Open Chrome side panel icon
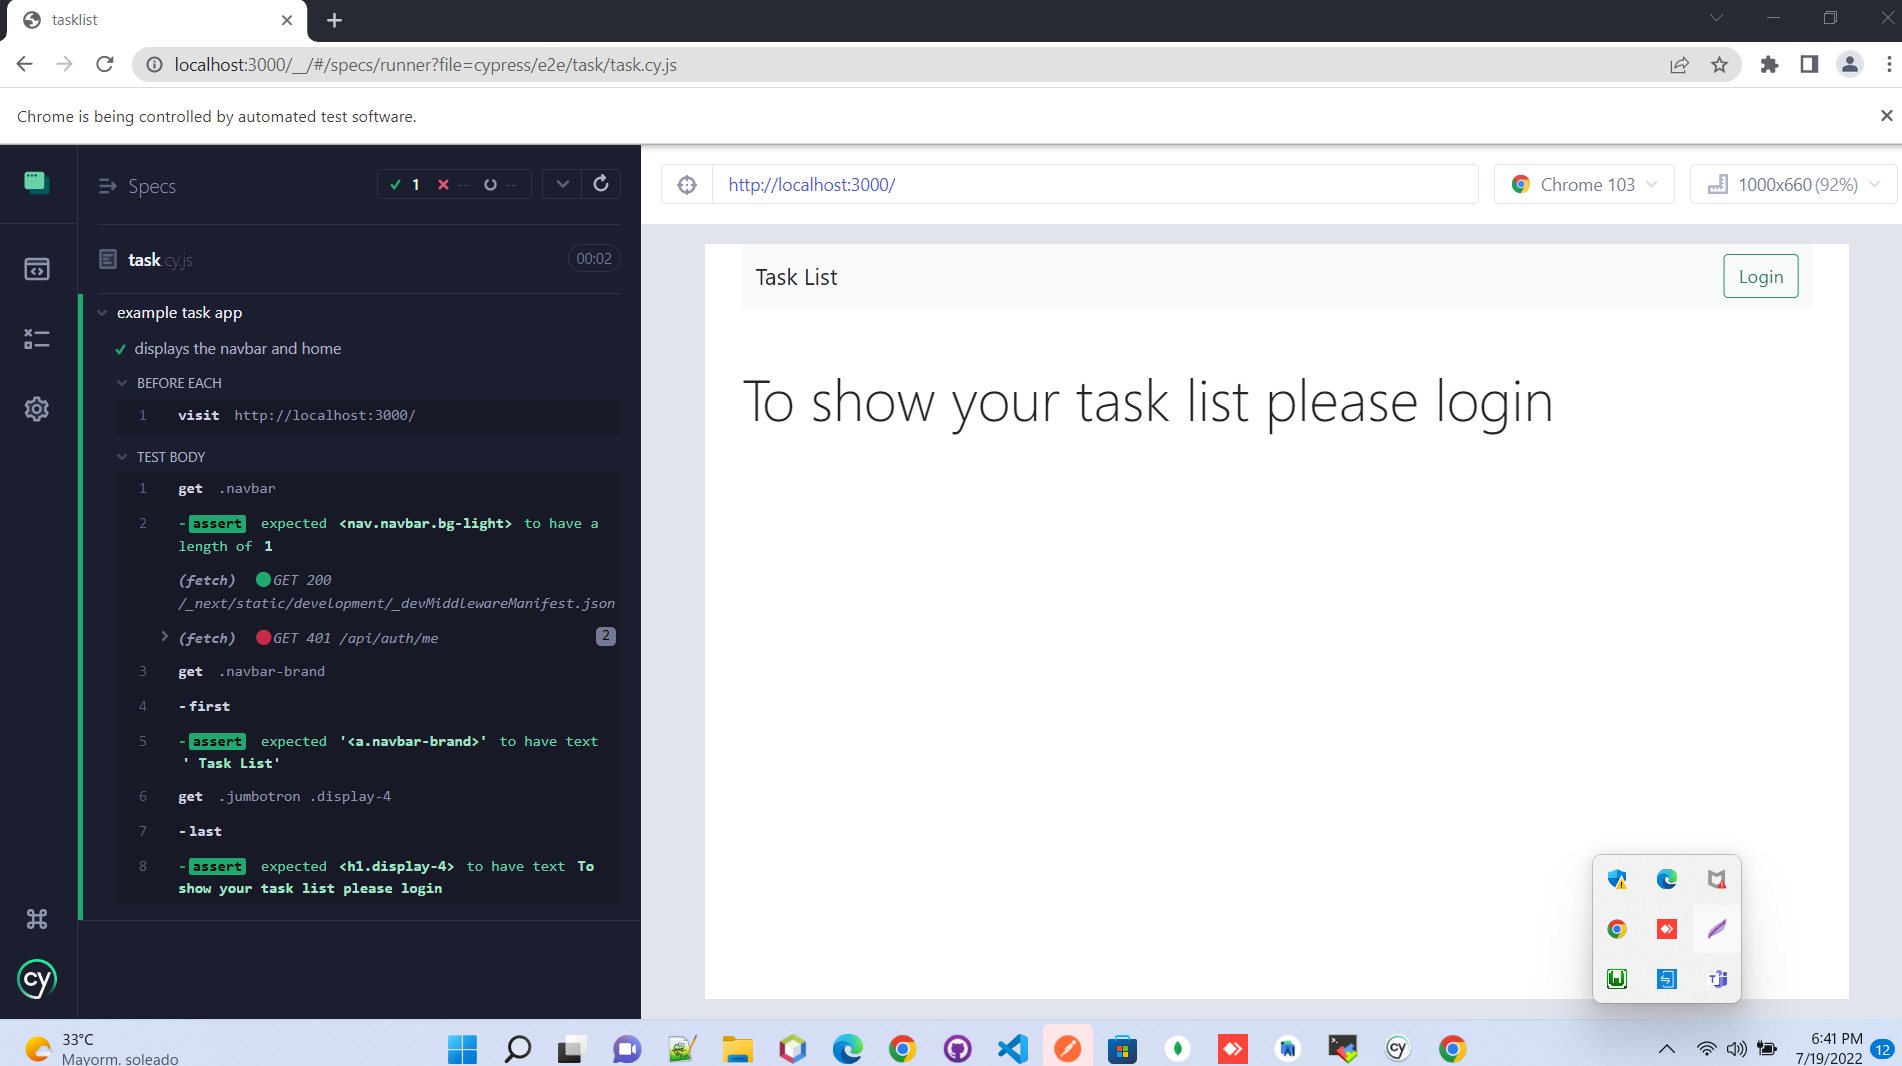 pos(1809,64)
